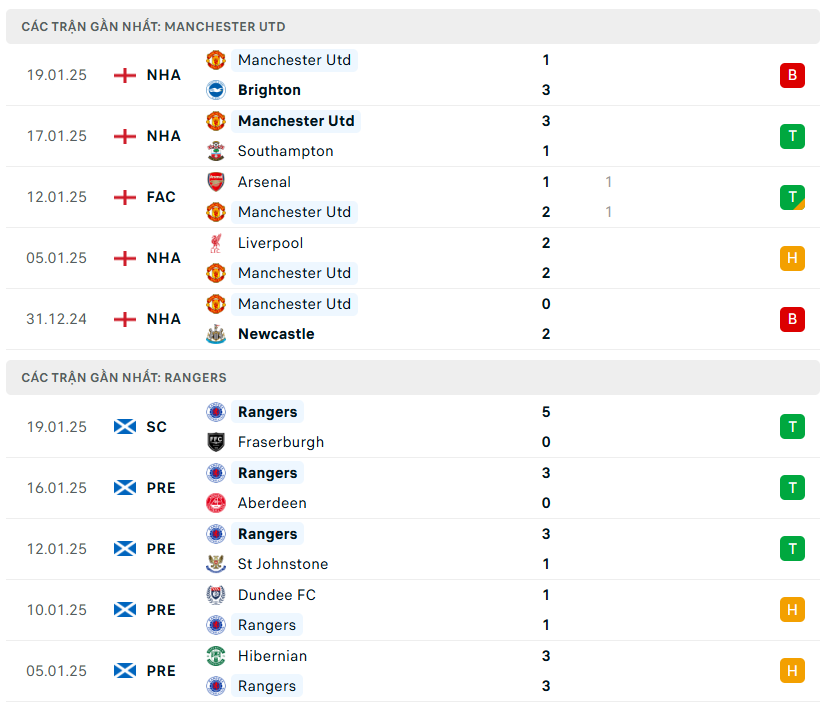The image size is (827, 709).
Task: Click the England flag on the FAC row
Action: click(125, 197)
